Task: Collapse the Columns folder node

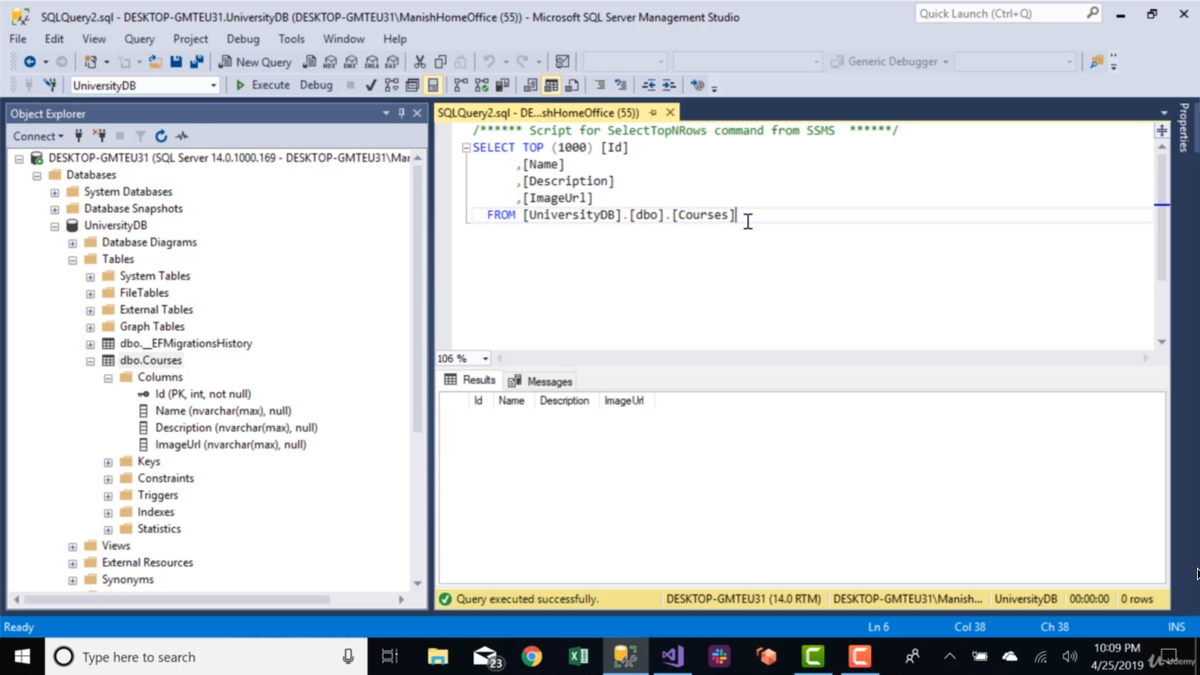Action: click(x=109, y=378)
